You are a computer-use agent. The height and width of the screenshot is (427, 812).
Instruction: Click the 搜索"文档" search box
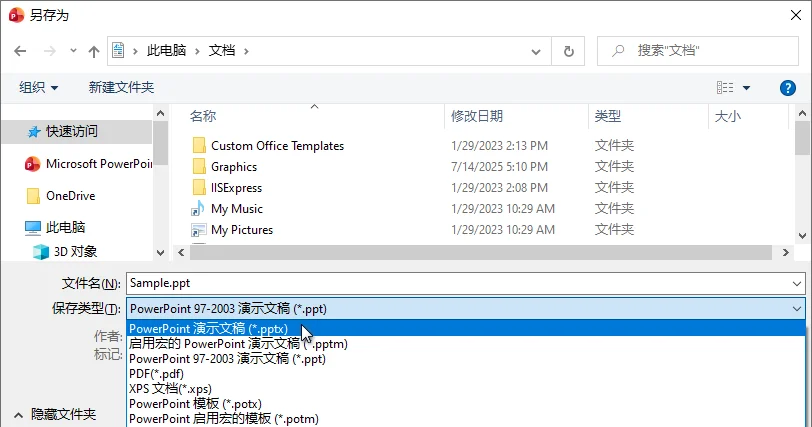coord(698,51)
